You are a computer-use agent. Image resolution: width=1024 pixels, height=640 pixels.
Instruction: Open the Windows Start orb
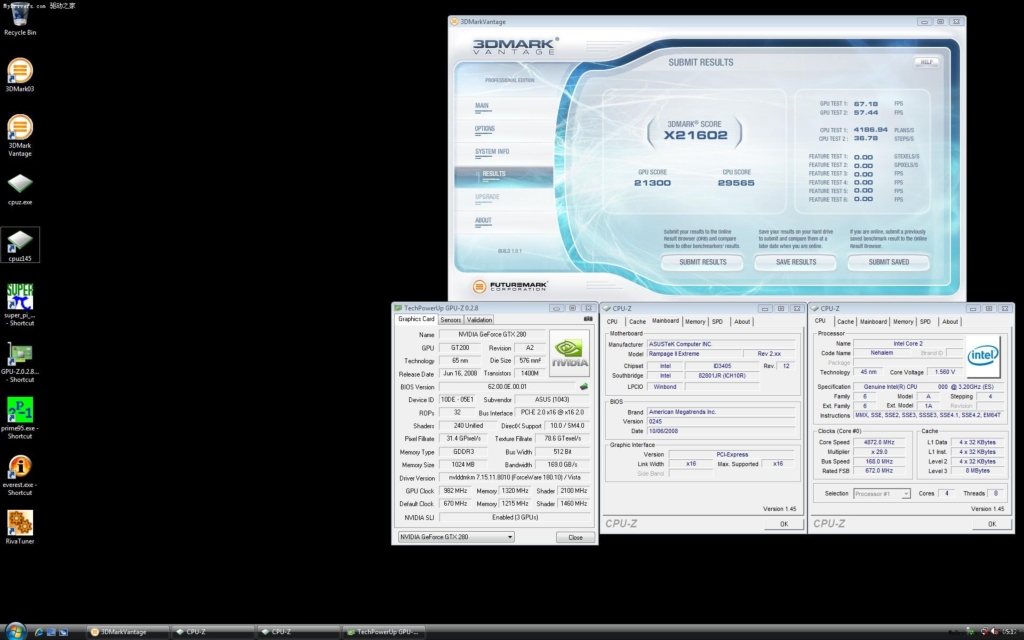tap(15, 631)
